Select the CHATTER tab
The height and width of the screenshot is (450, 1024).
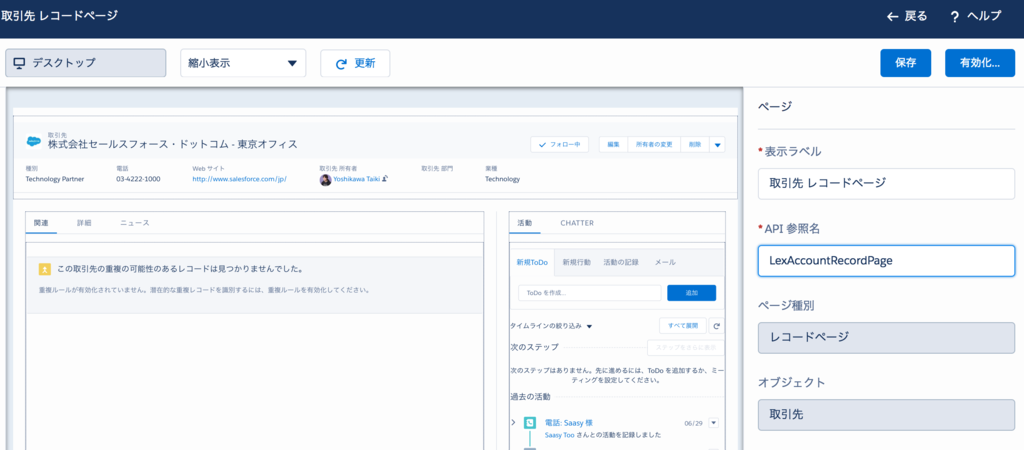[577, 223]
